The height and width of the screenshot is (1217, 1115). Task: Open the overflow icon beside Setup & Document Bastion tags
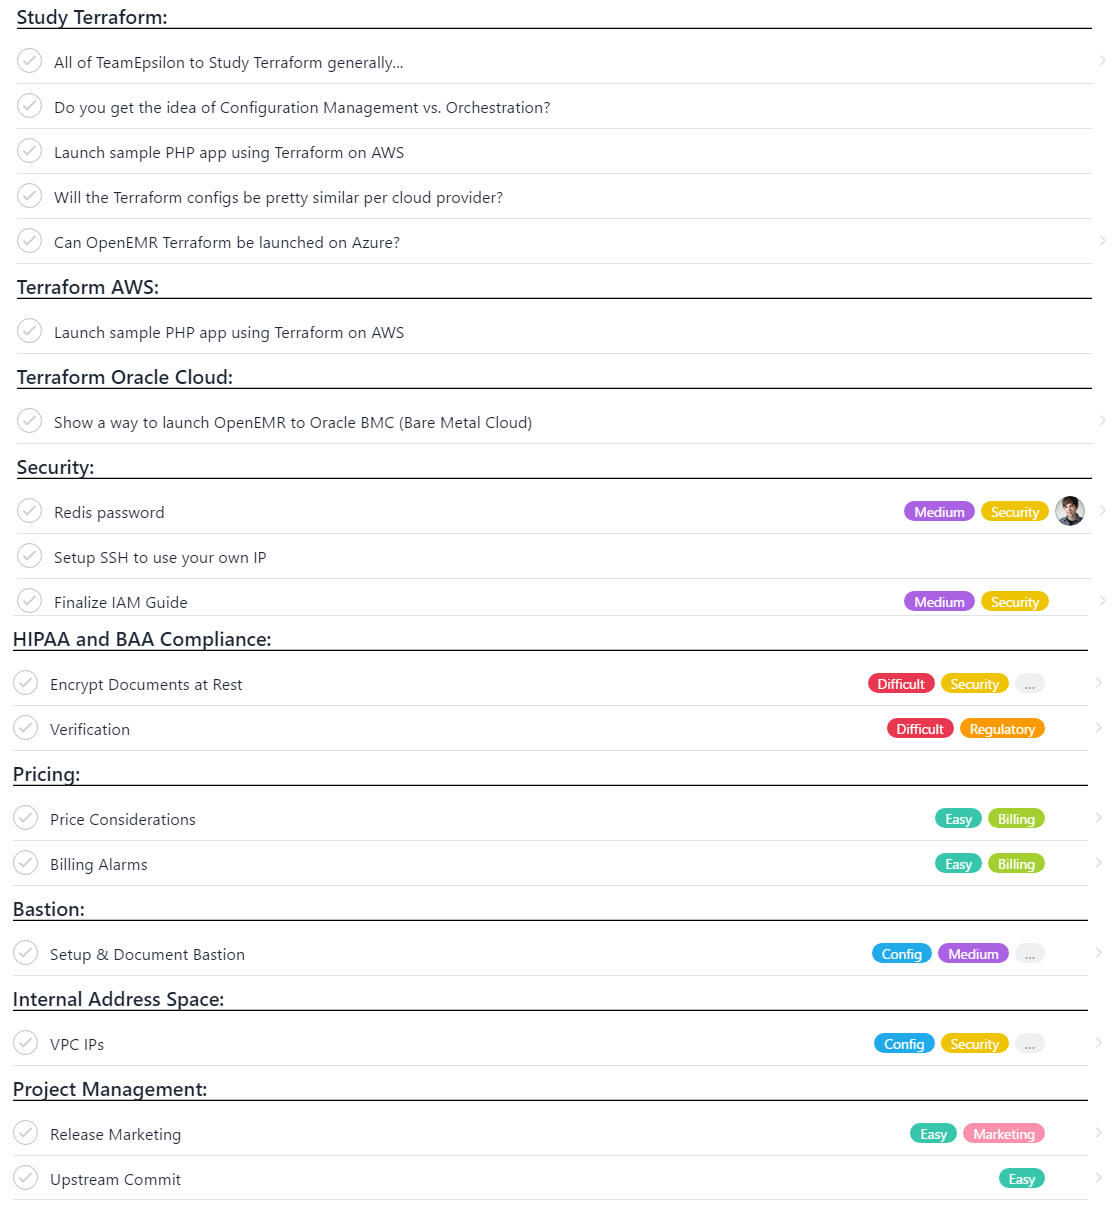tap(1030, 953)
